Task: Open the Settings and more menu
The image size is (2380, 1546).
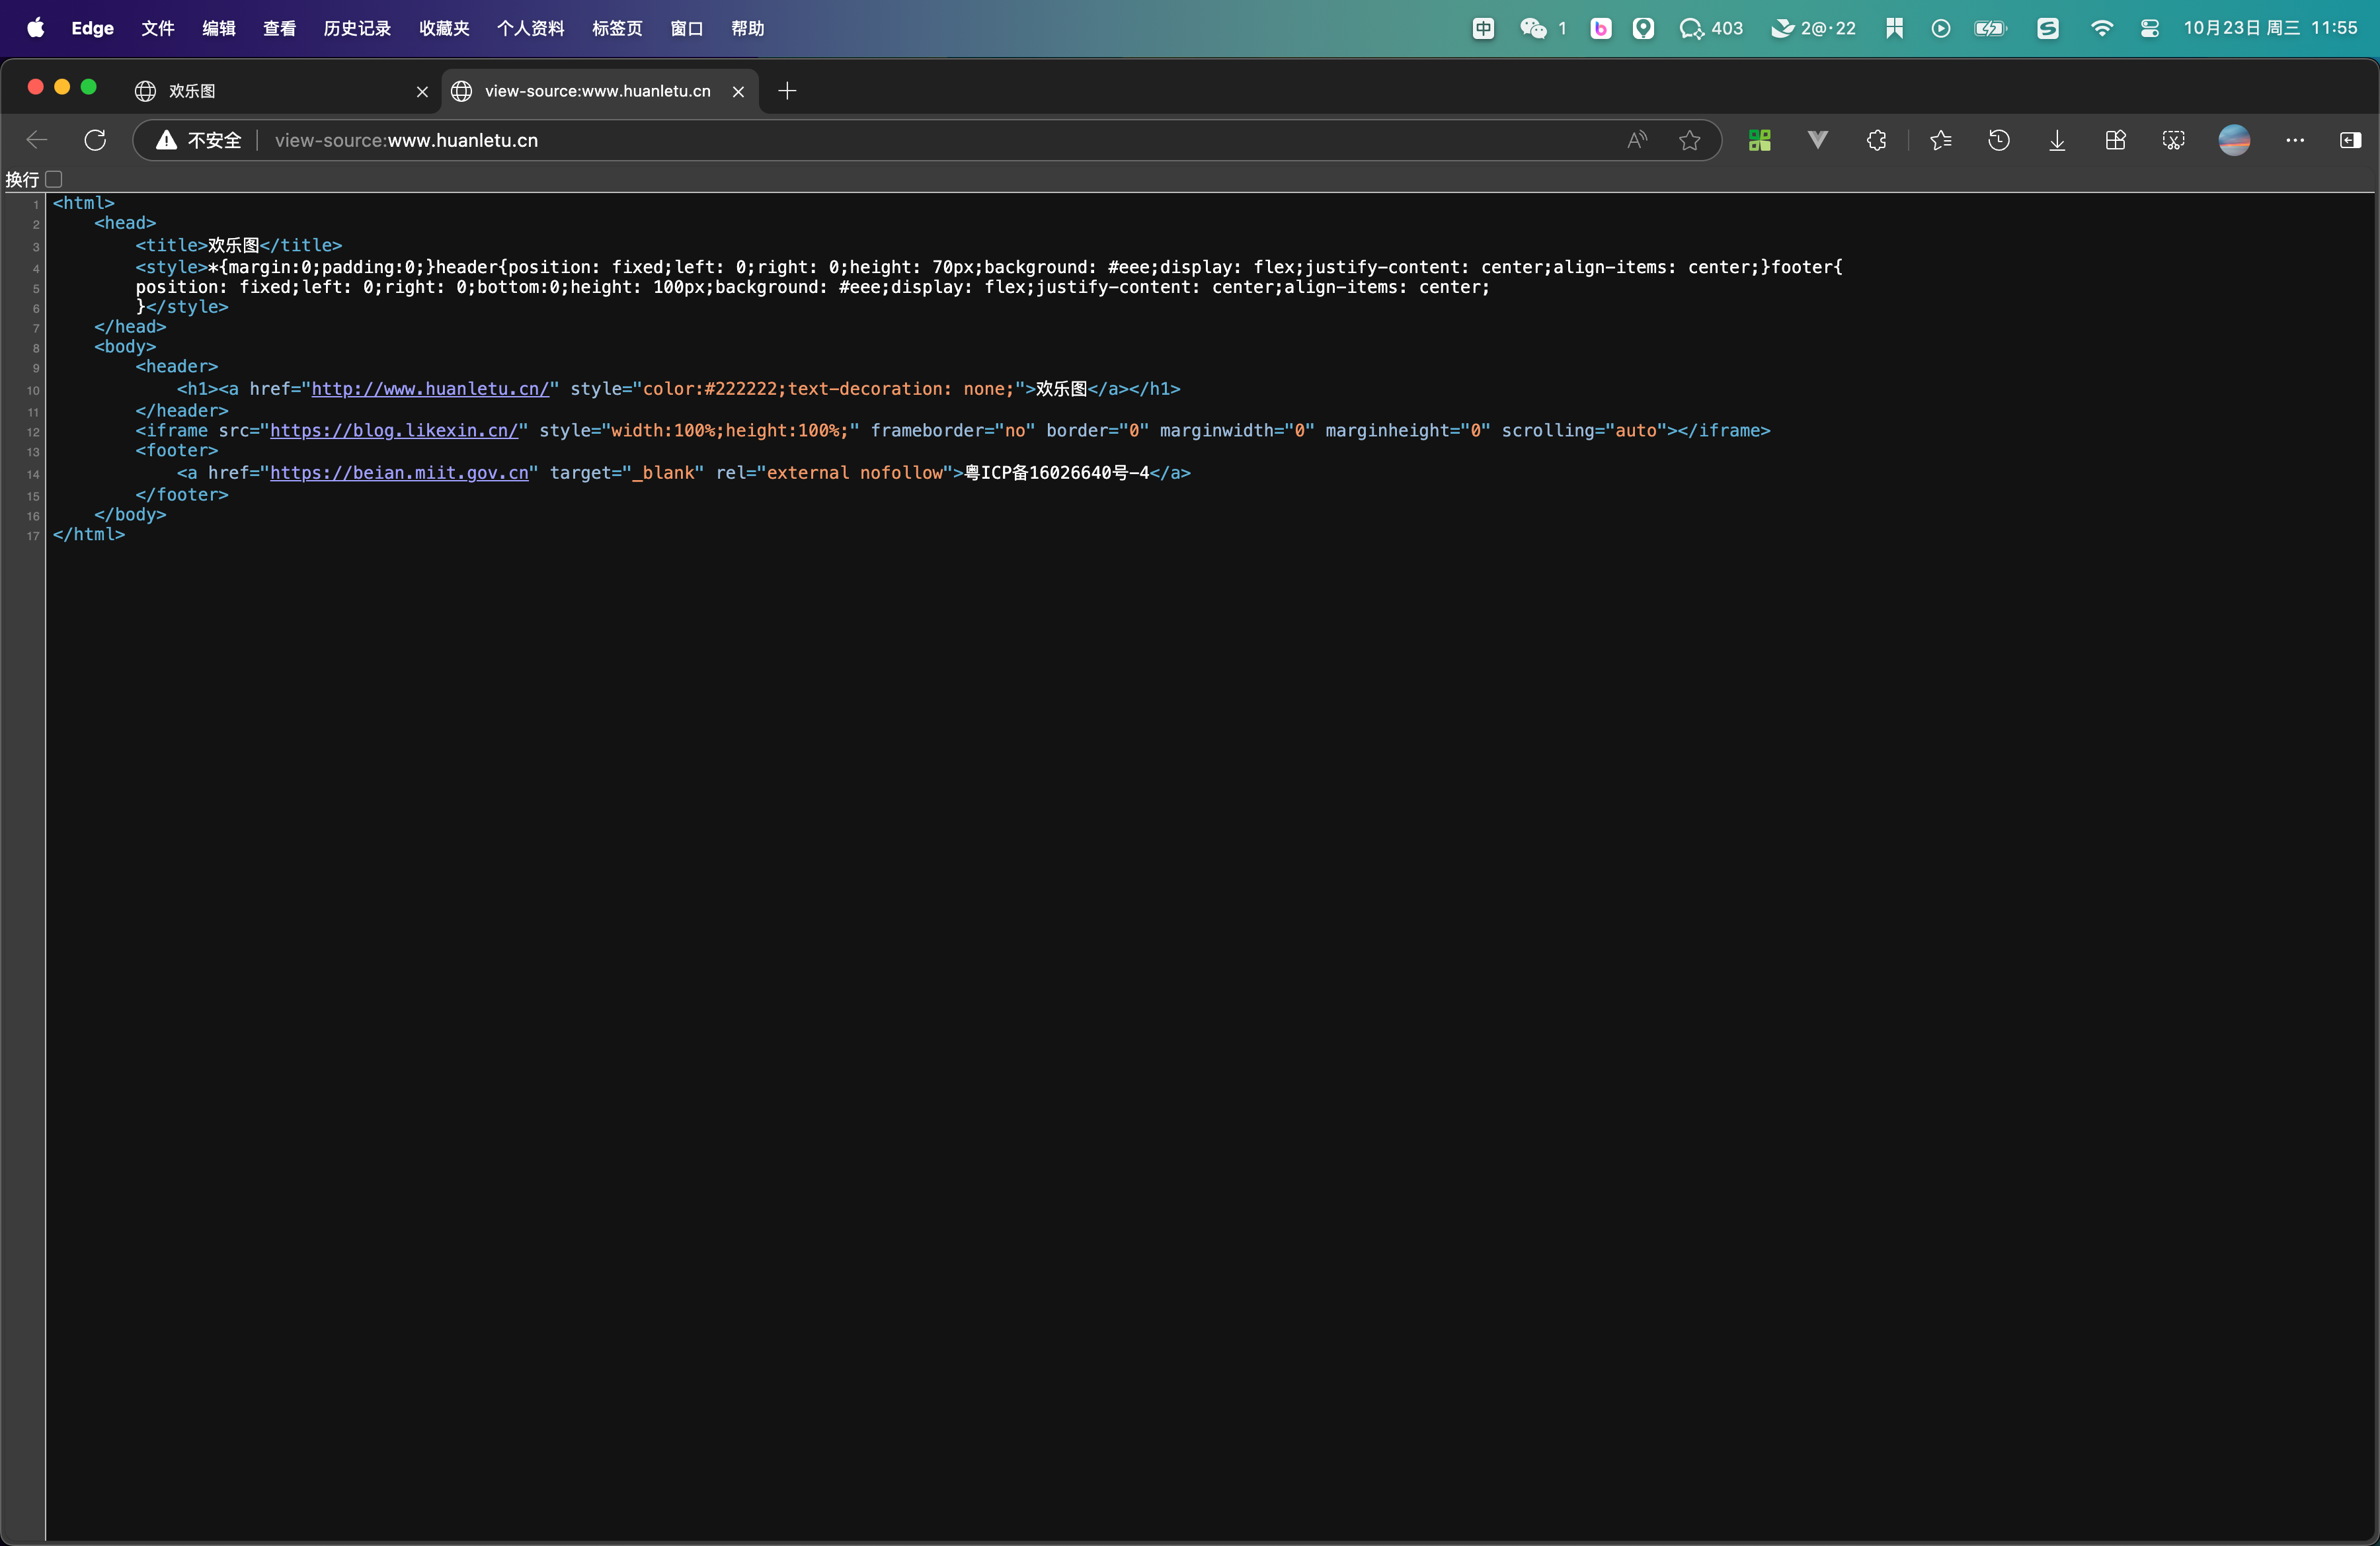Action: pyautogui.click(x=2295, y=140)
